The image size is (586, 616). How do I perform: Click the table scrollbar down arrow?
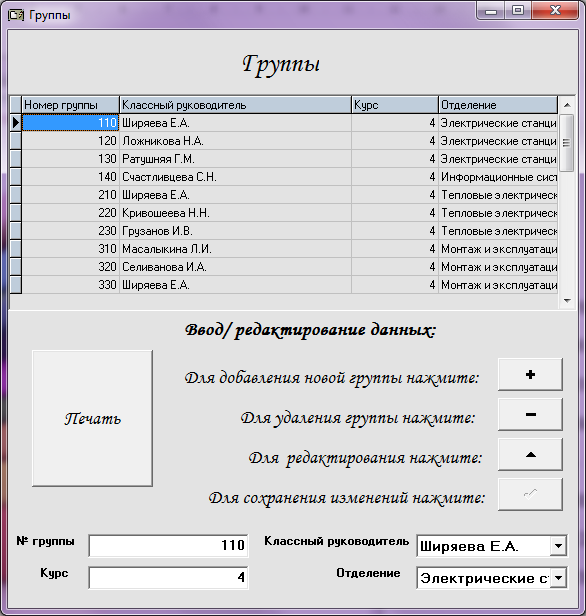tap(567, 301)
